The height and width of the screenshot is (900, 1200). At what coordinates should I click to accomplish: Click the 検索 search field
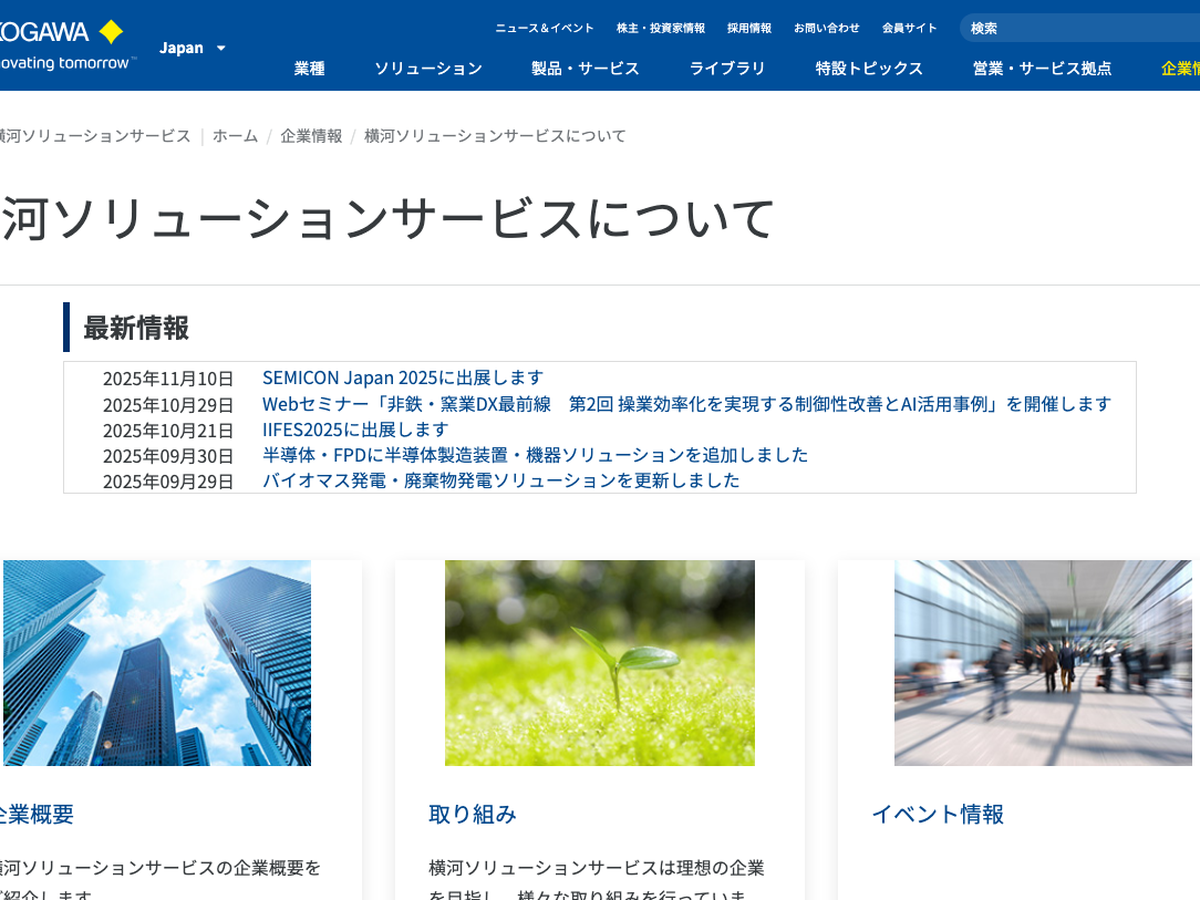tap(1080, 28)
